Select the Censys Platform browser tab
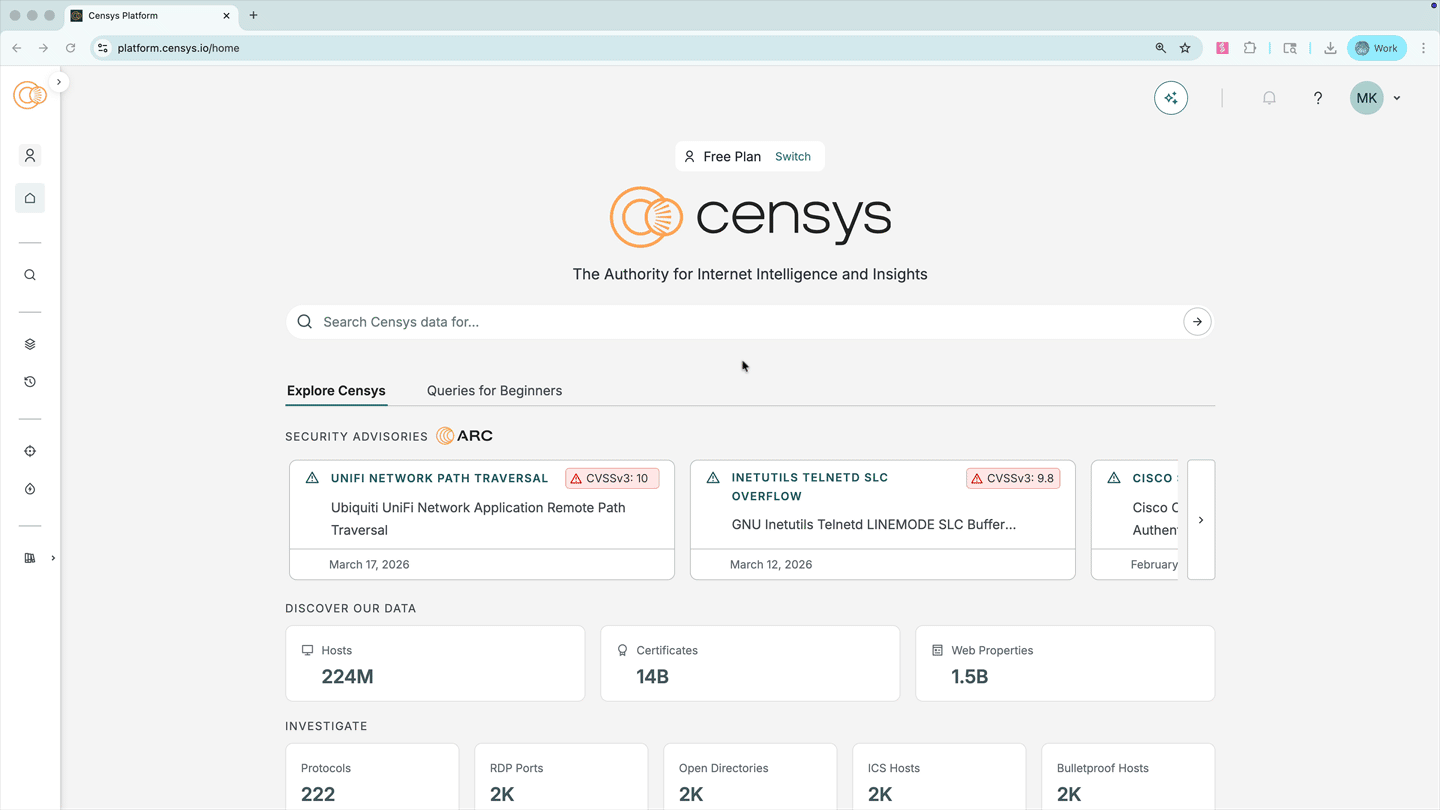 click(150, 16)
